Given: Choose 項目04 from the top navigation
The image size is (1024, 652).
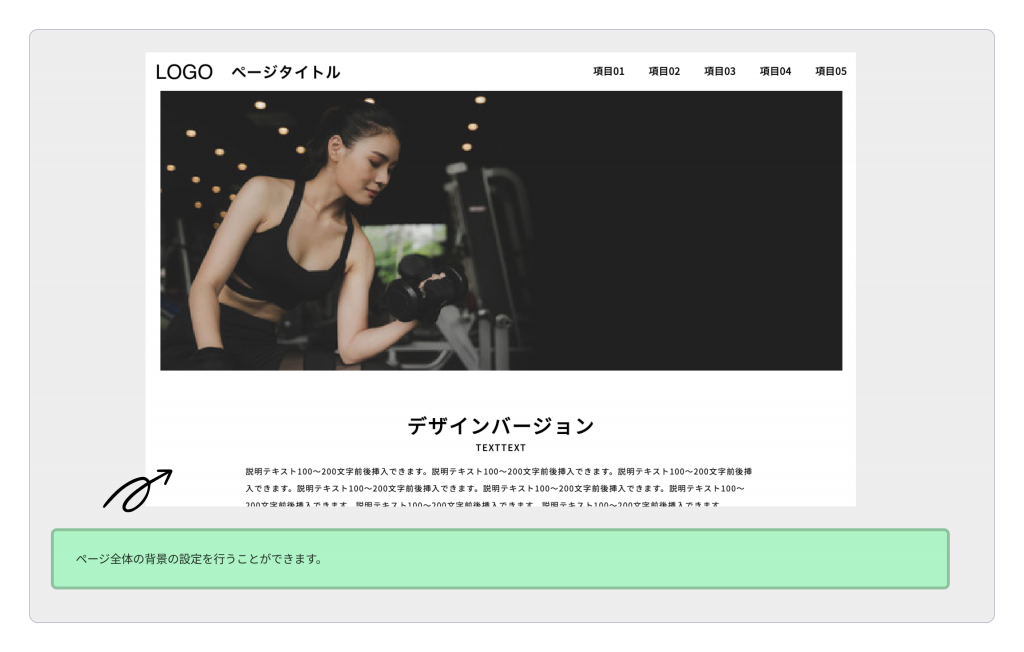Looking at the screenshot, I should (x=775, y=71).
